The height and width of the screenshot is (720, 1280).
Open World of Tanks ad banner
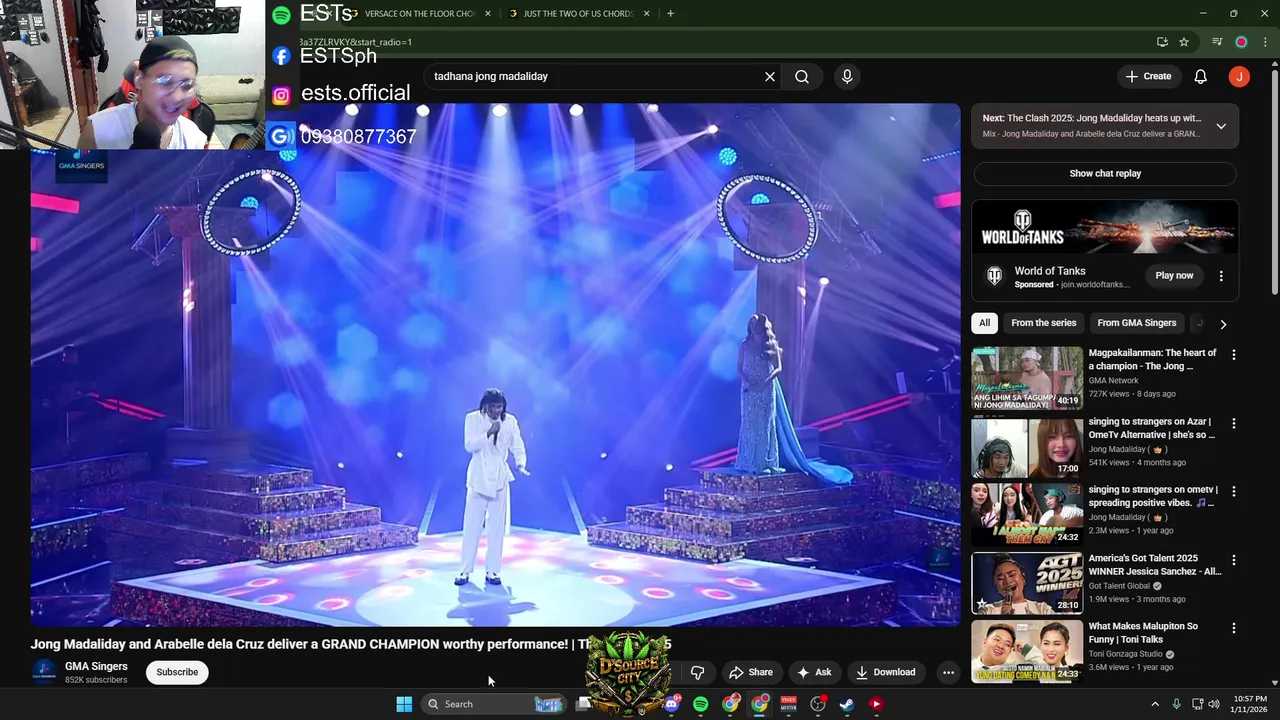pyautogui.click(x=1105, y=227)
